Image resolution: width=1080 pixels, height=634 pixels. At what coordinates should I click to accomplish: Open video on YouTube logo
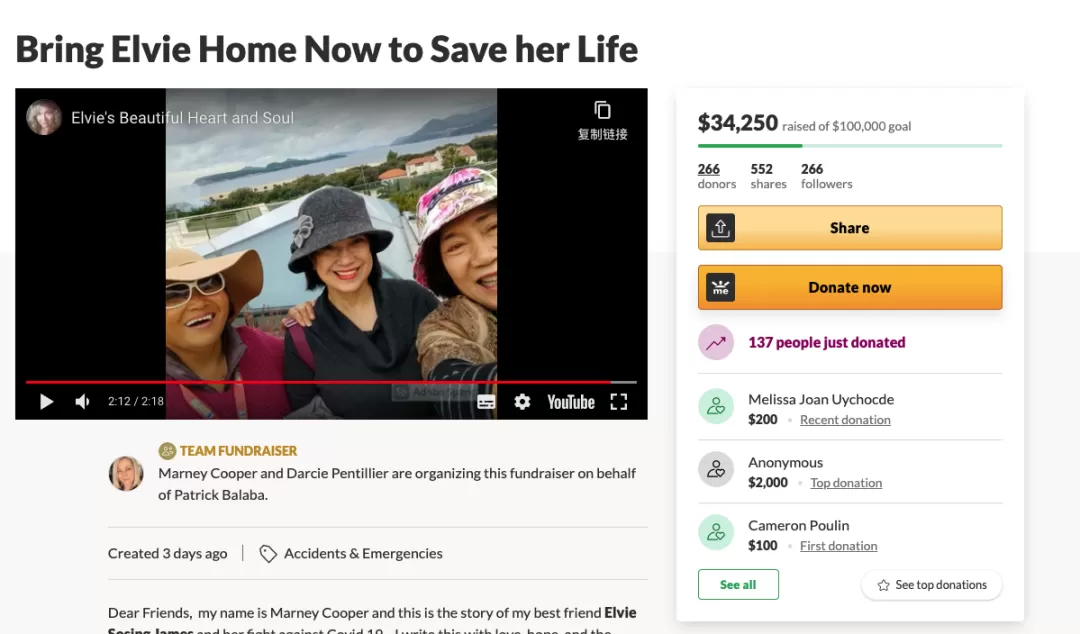point(570,402)
